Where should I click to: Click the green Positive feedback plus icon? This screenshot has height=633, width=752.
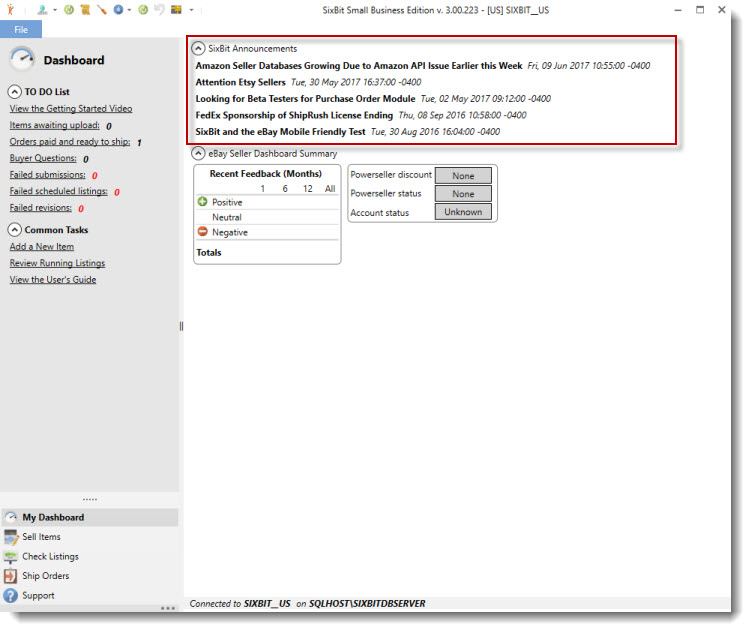tap(202, 202)
